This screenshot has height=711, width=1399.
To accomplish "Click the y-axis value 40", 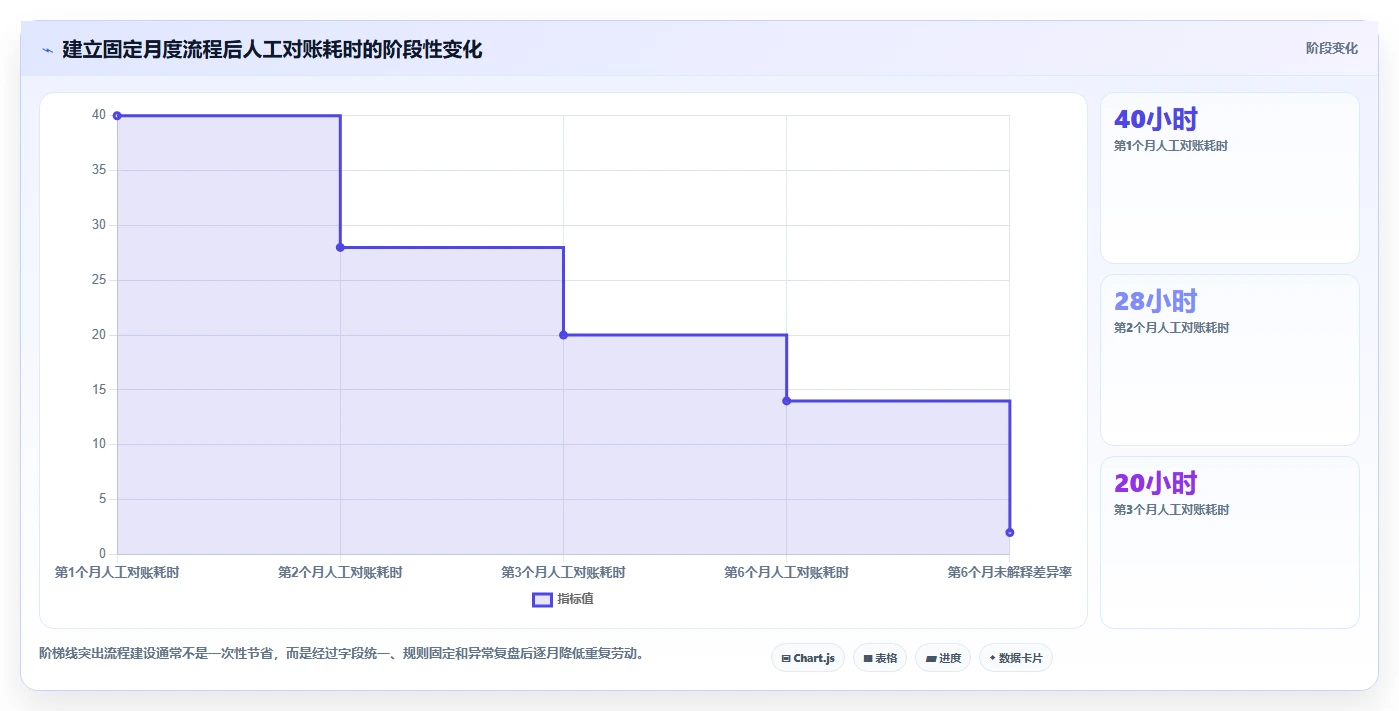I will click(x=99, y=115).
